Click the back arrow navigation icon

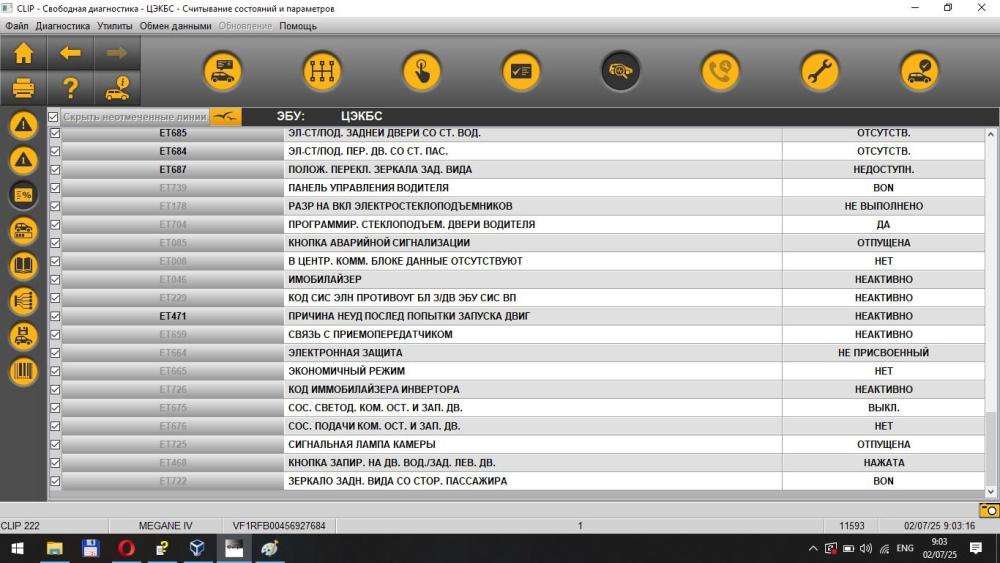[70, 53]
